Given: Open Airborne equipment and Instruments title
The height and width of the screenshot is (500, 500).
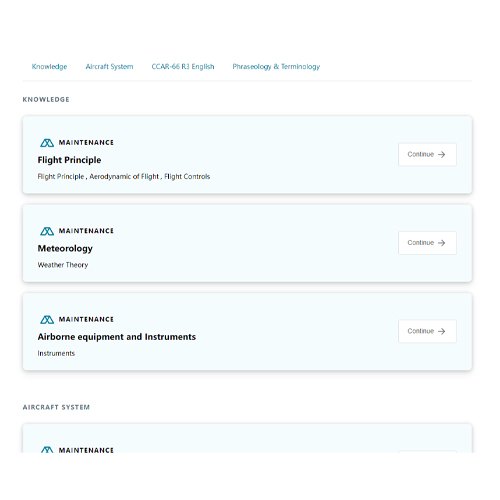Looking at the screenshot, I should (117, 337).
